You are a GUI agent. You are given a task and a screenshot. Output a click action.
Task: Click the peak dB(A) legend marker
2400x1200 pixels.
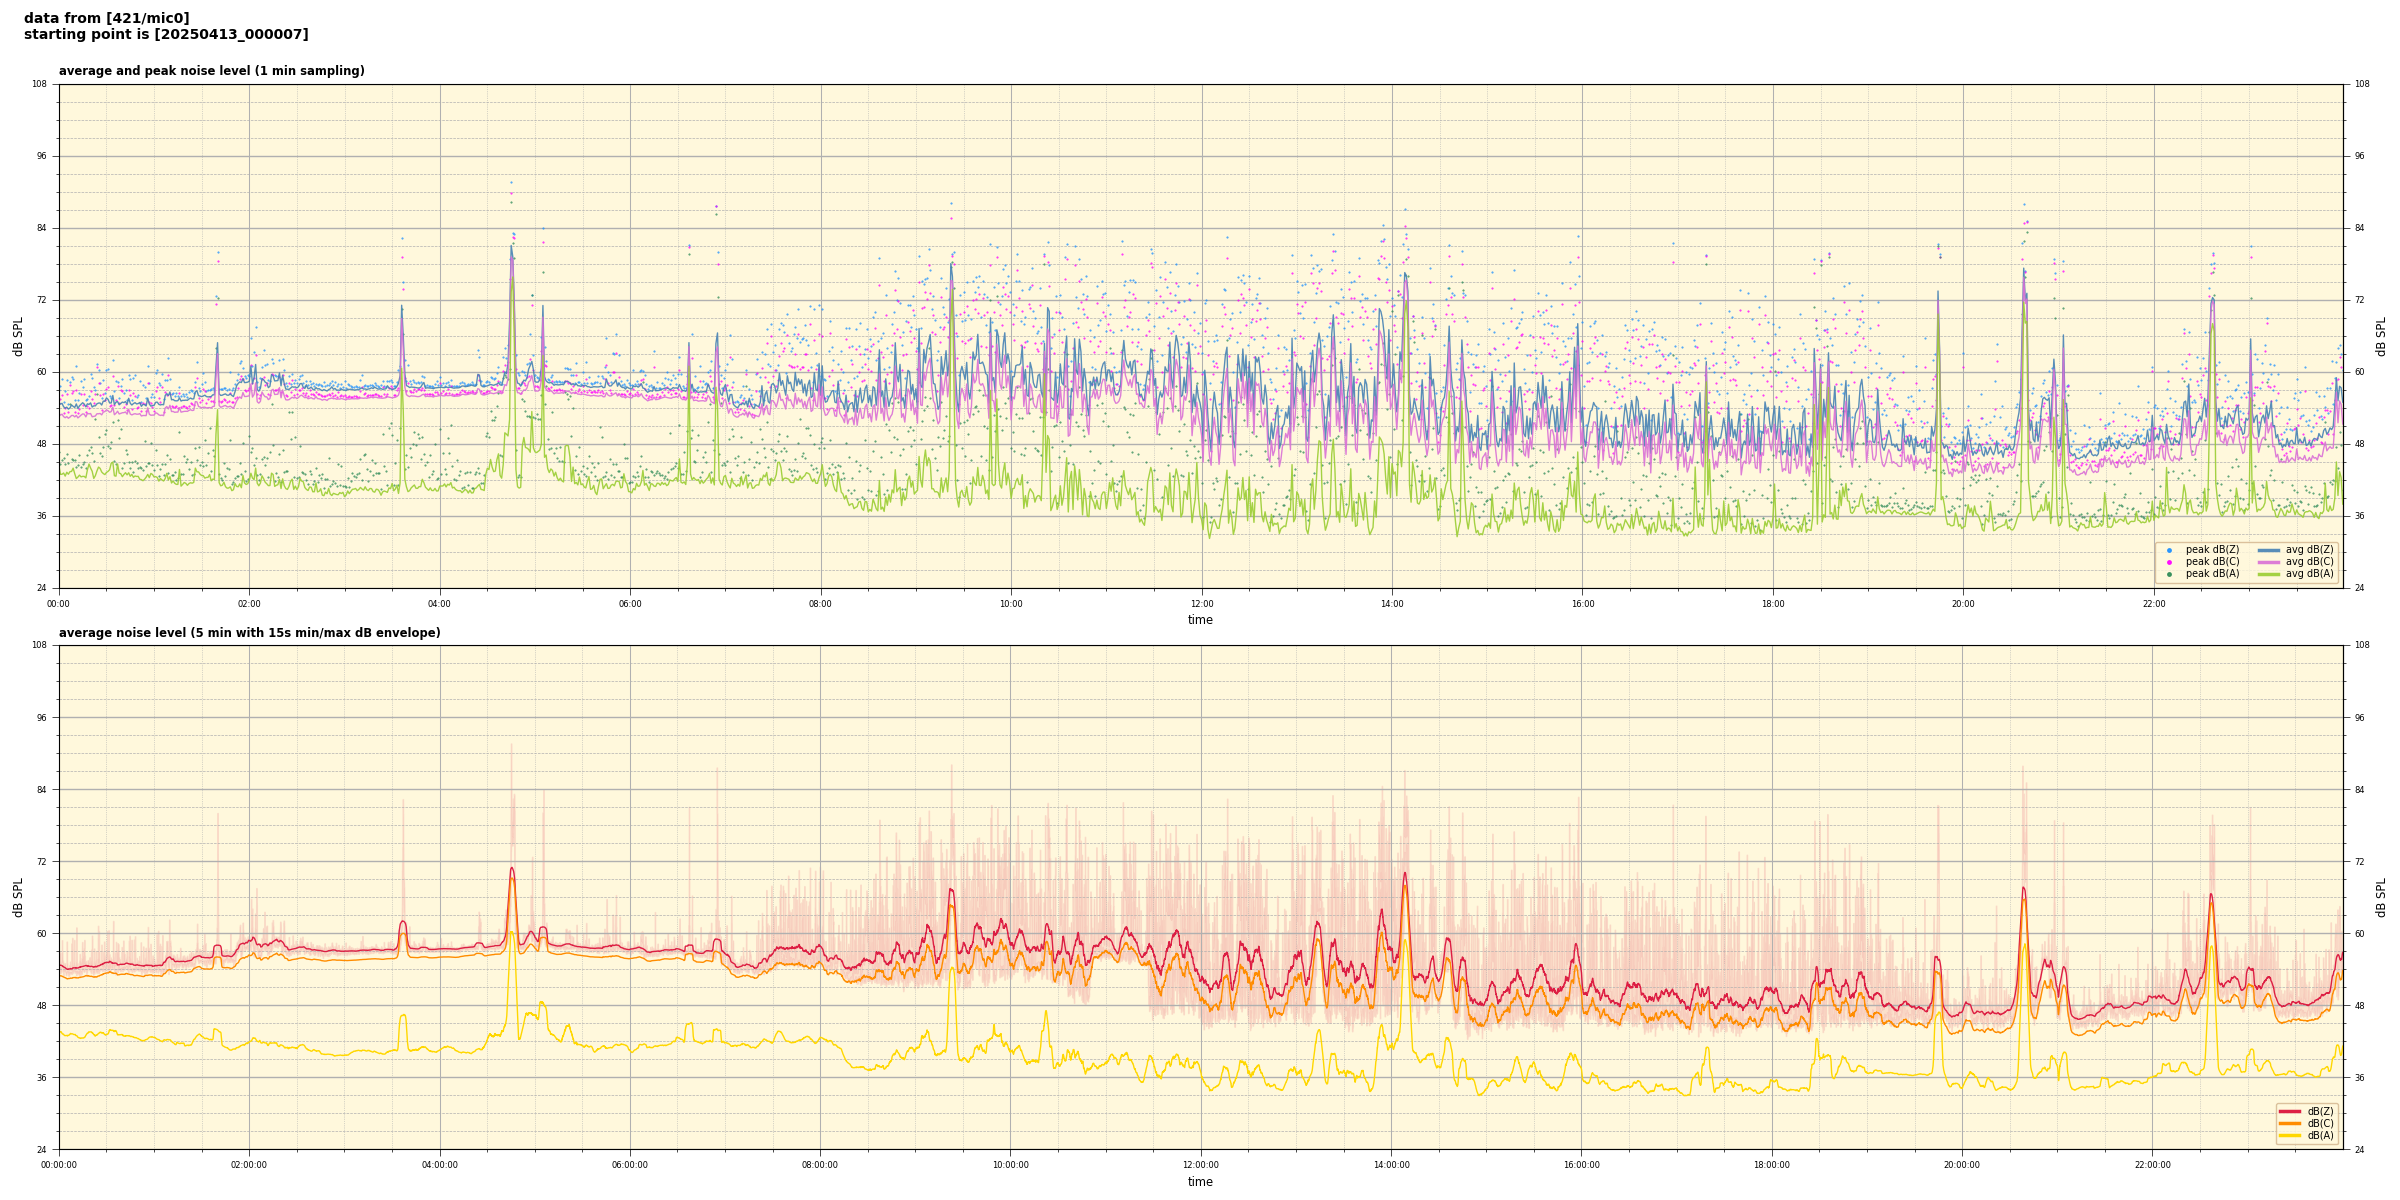pos(2169,574)
